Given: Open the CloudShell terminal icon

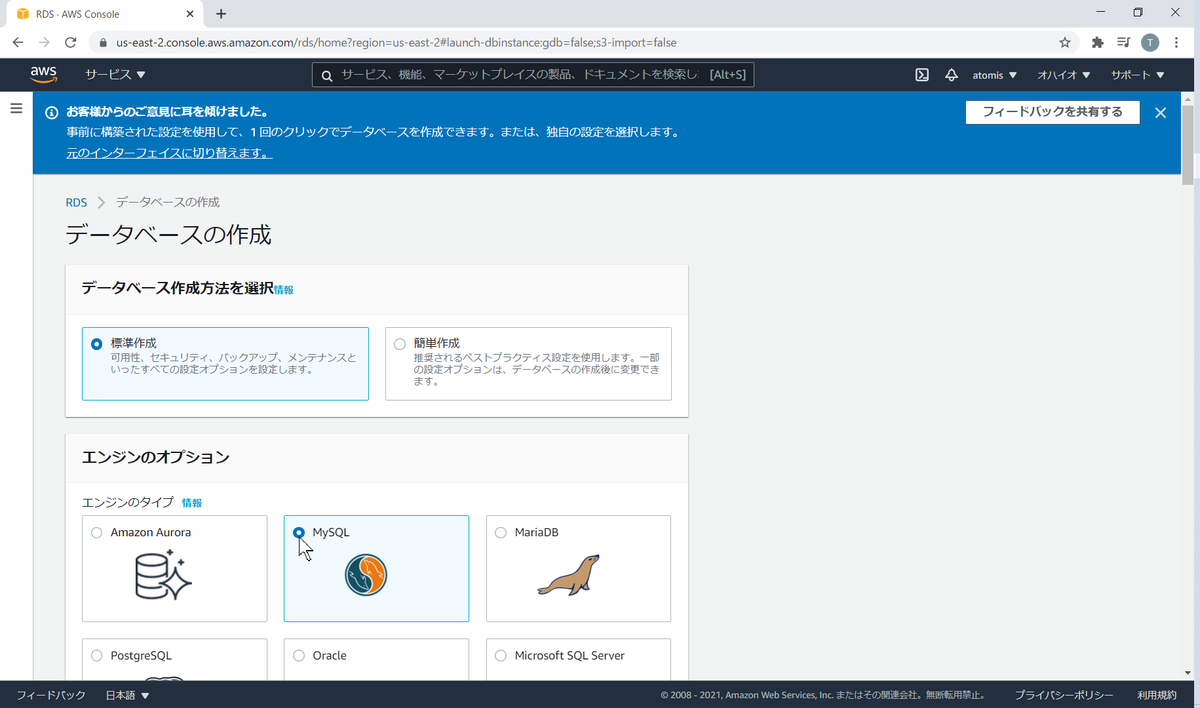Looking at the screenshot, I should pos(920,74).
